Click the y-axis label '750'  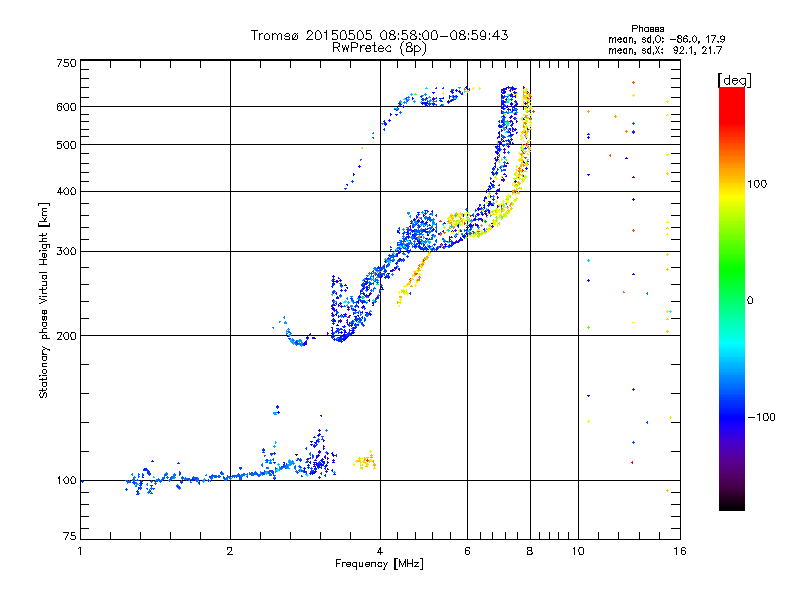(x=66, y=64)
